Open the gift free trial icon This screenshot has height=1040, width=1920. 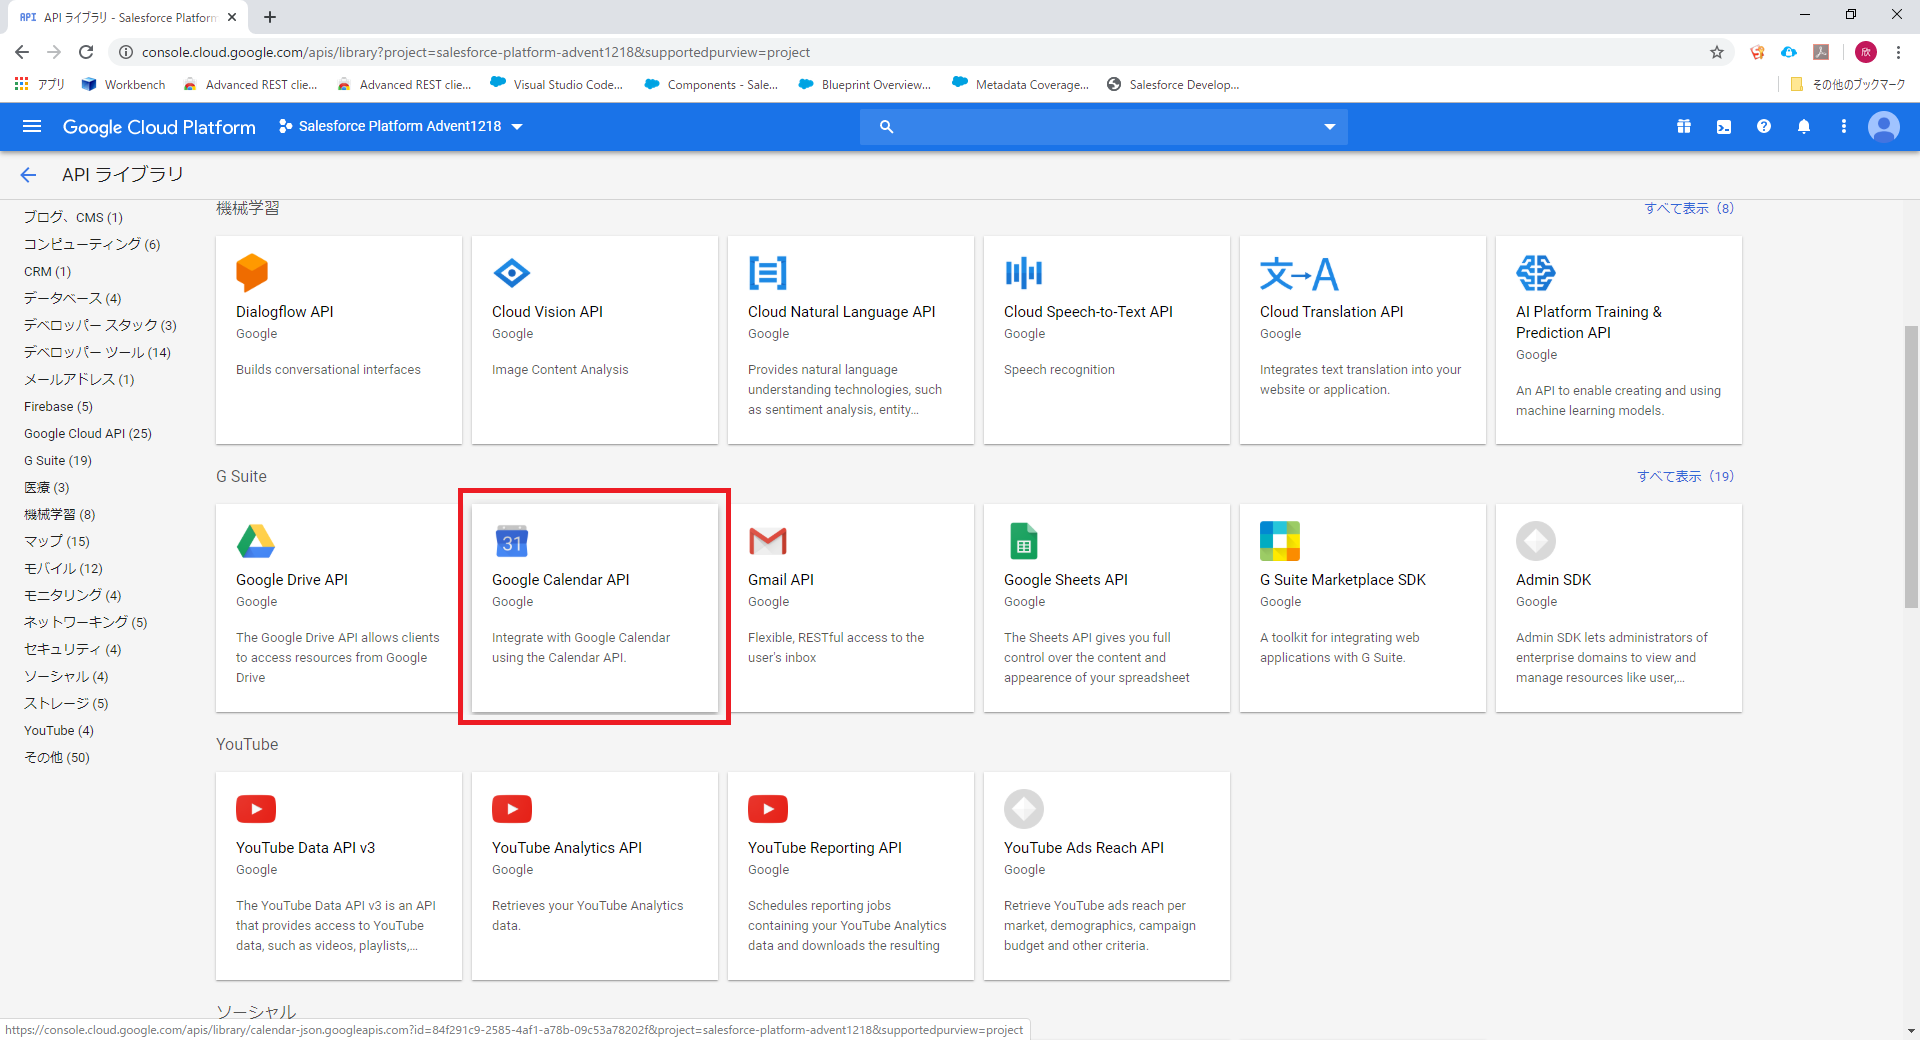tap(1684, 127)
